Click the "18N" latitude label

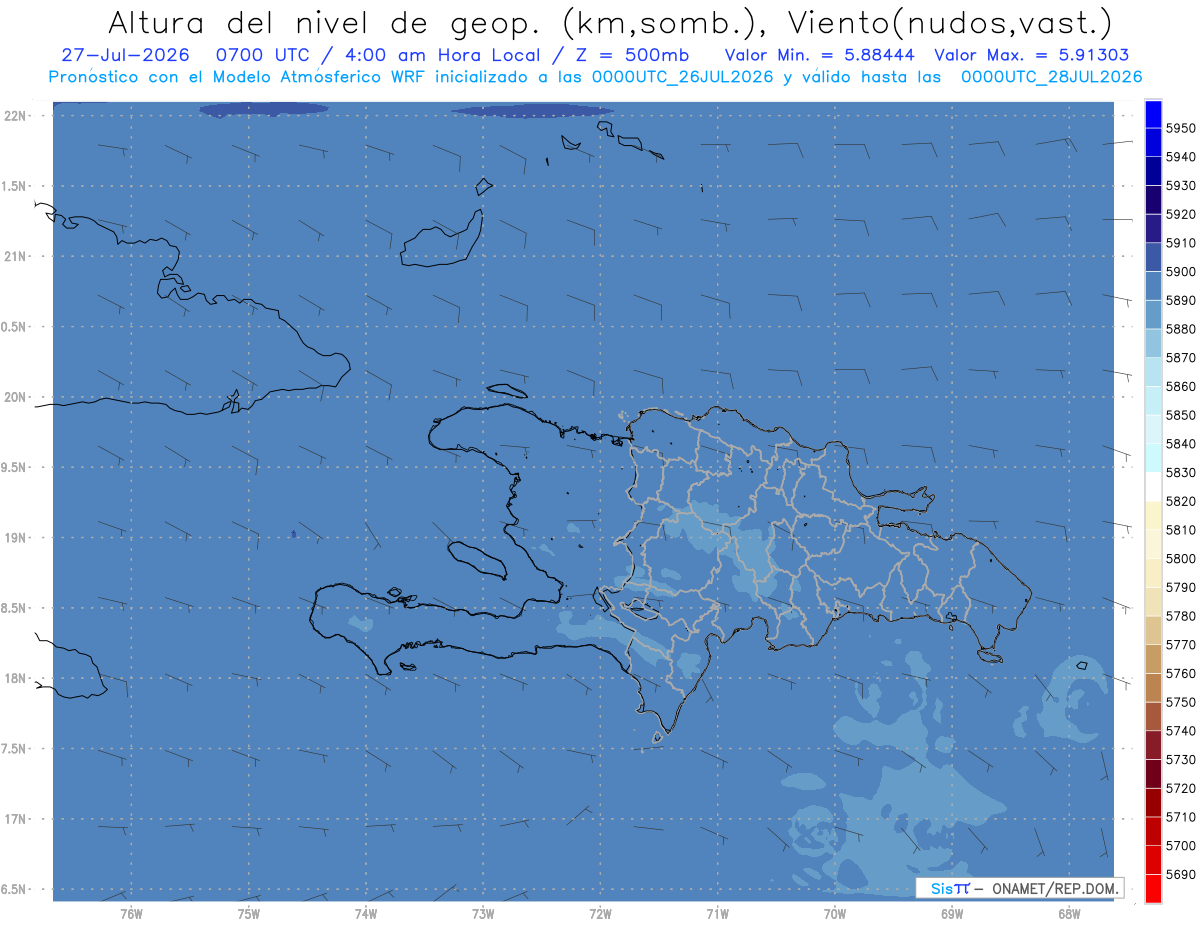pyautogui.click(x=16, y=678)
